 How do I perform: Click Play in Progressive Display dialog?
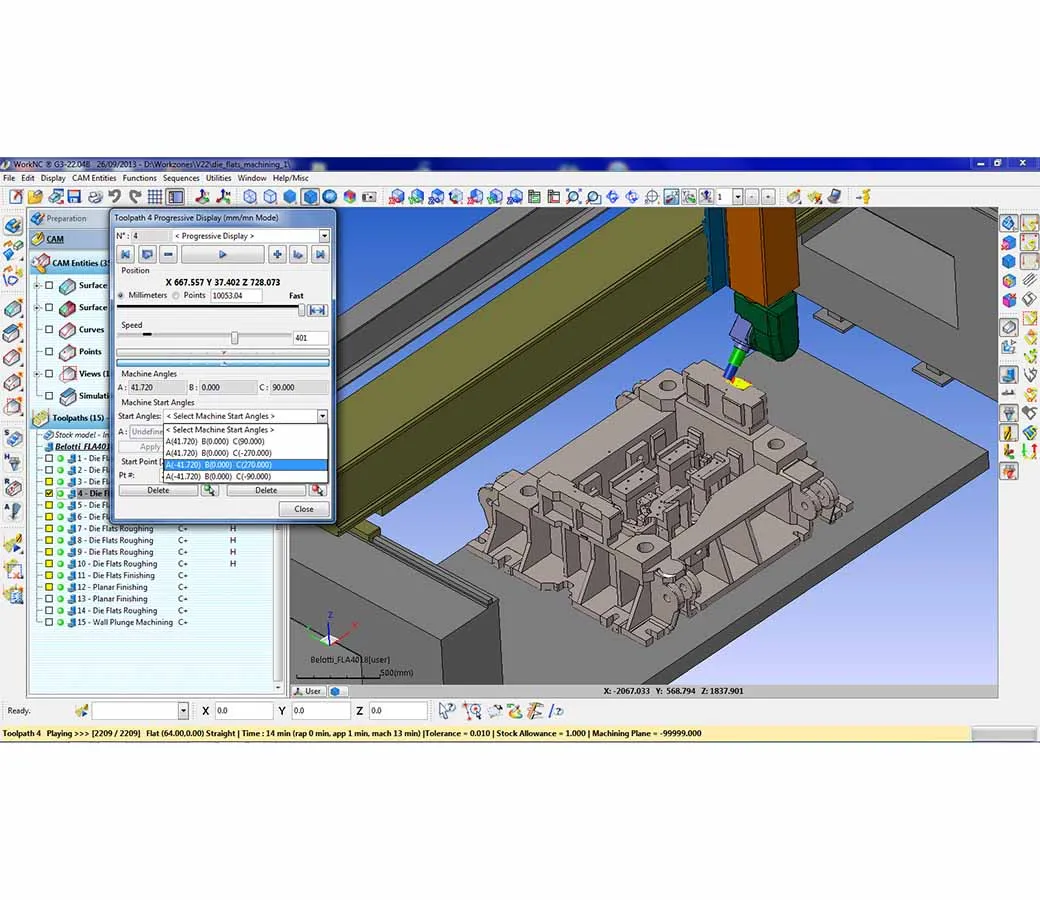click(222, 255)
